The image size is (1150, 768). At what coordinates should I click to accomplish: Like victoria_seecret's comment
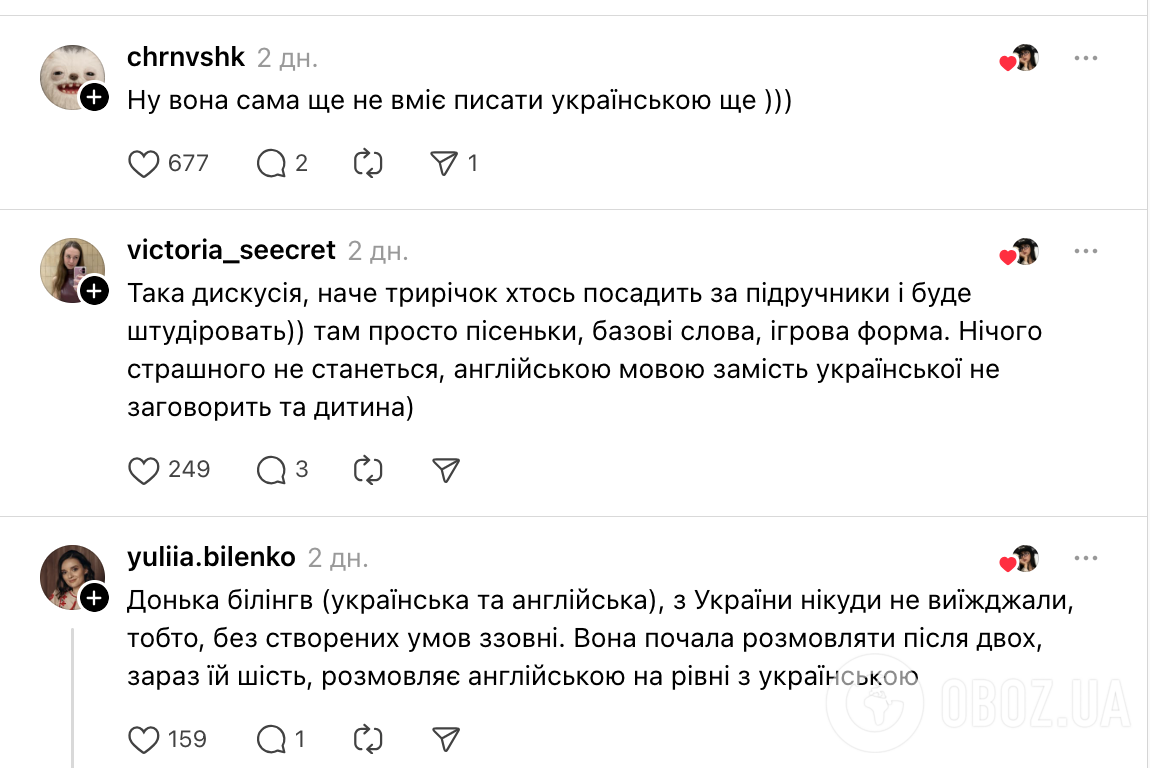(x=143, y=469)
